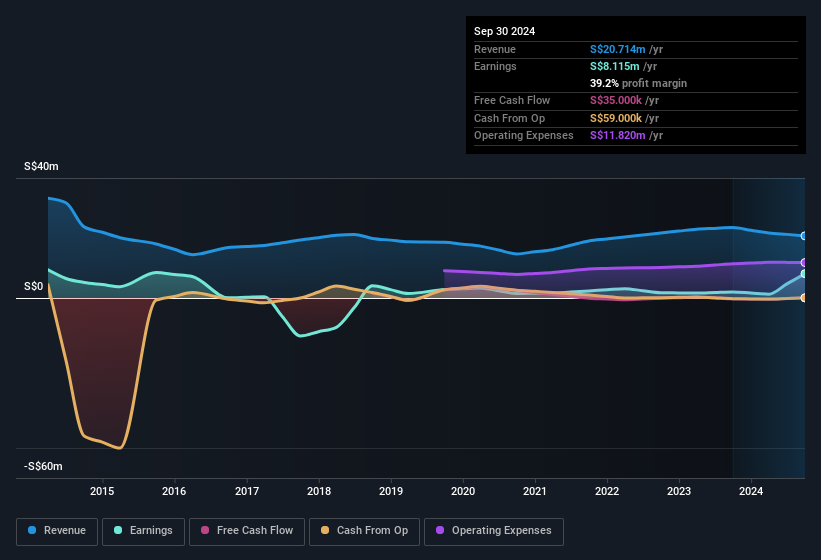Click the S$20.714m Revenue value in tooltip

pyautogui.click(x=620, y=49)
